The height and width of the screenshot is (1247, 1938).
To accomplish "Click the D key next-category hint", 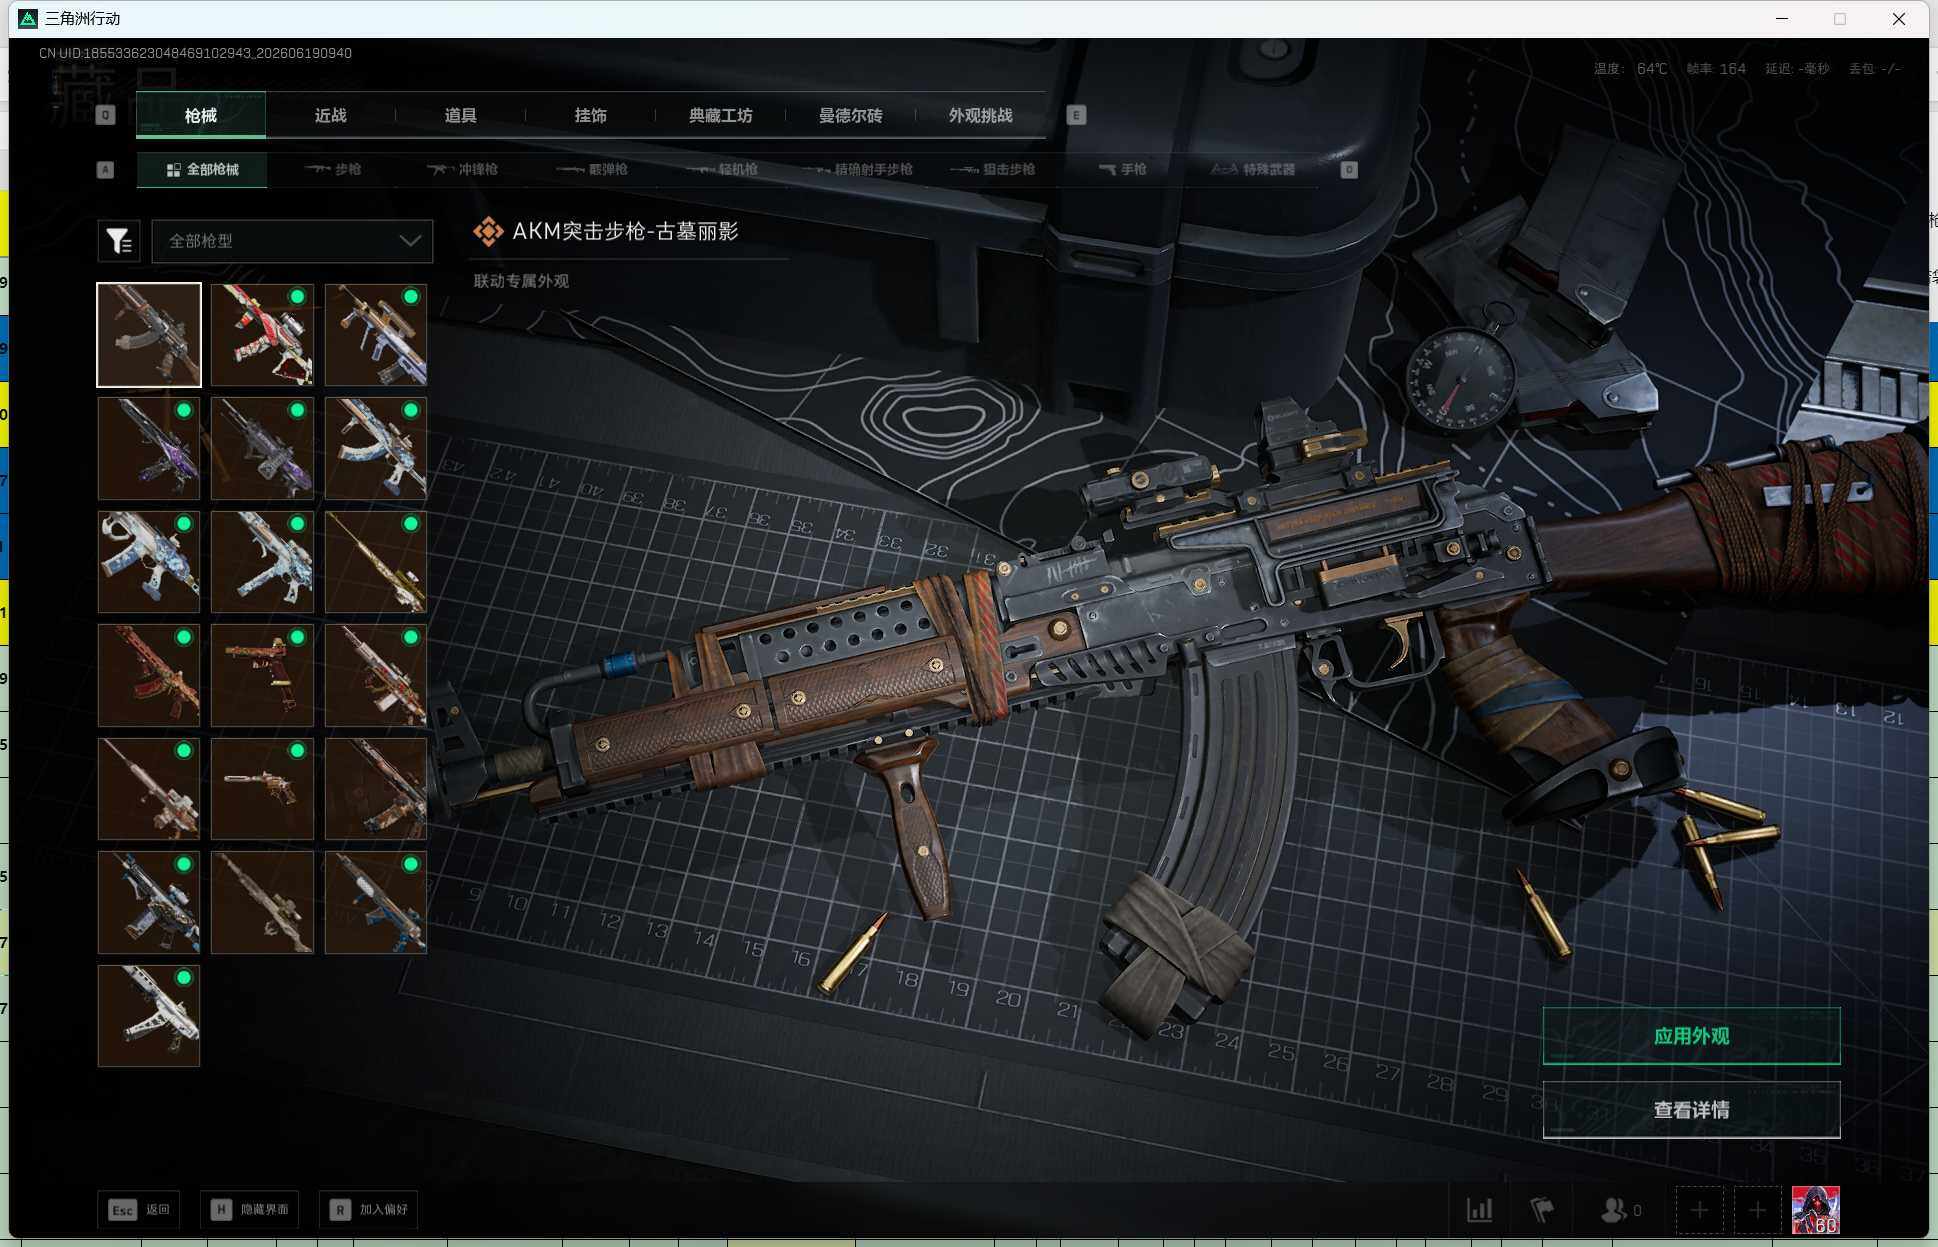I will point(1349,170).
